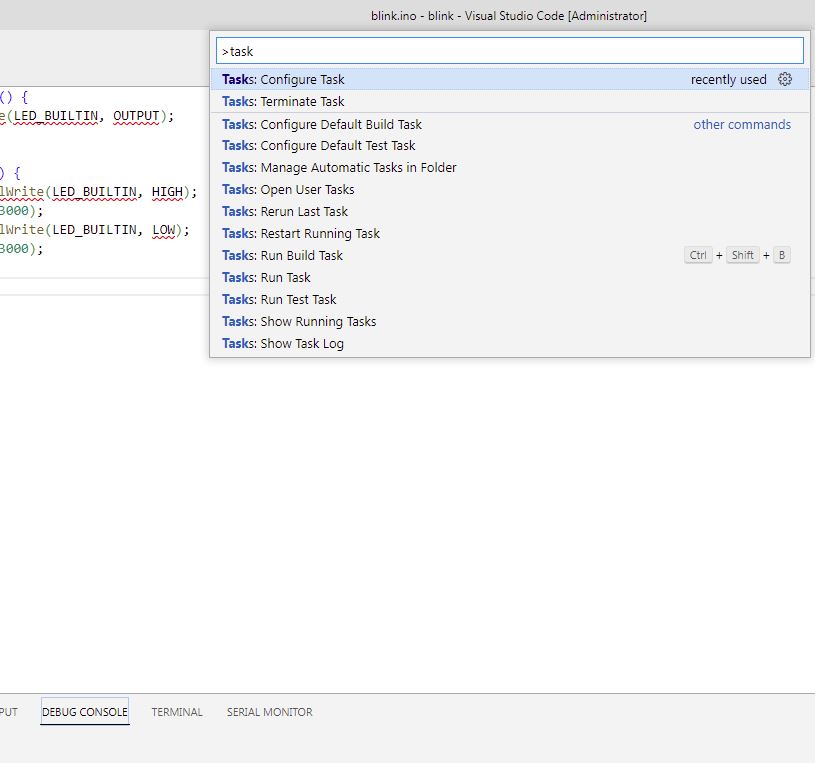
Task: Open Tasks: Show Task Log
Action: tap(283, 344)
